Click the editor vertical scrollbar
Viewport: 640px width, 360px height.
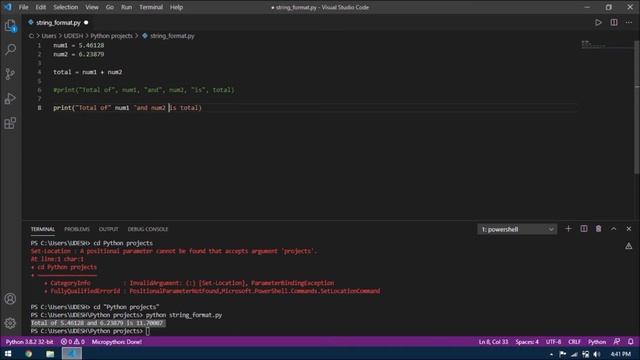(637, 107)
